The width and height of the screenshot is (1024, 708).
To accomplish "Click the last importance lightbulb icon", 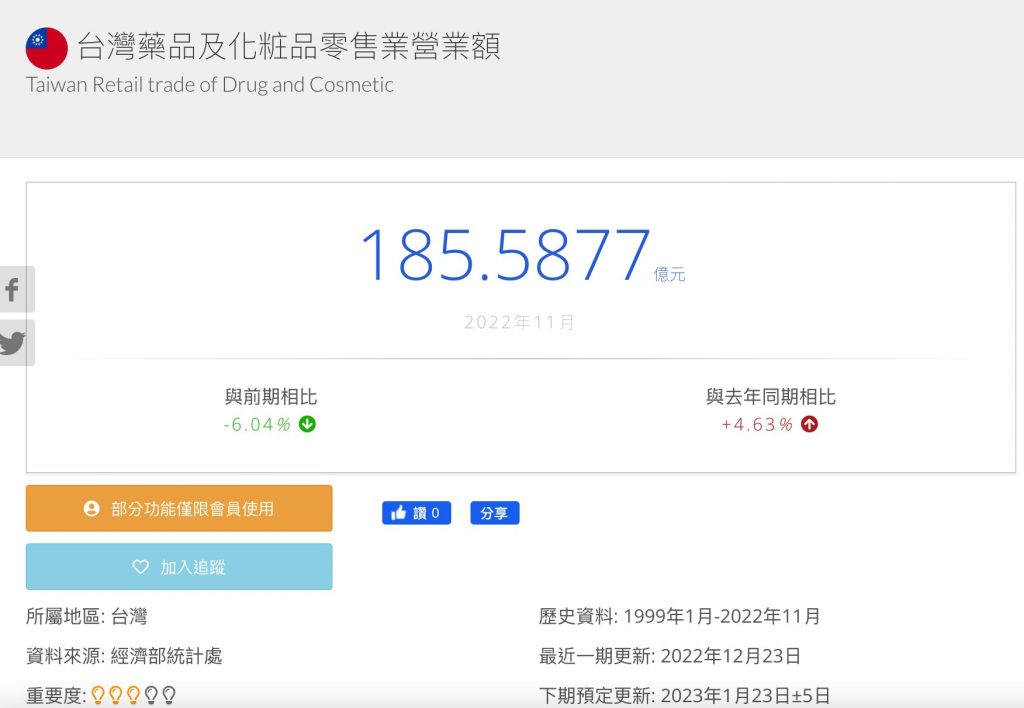I will (168, 695).
